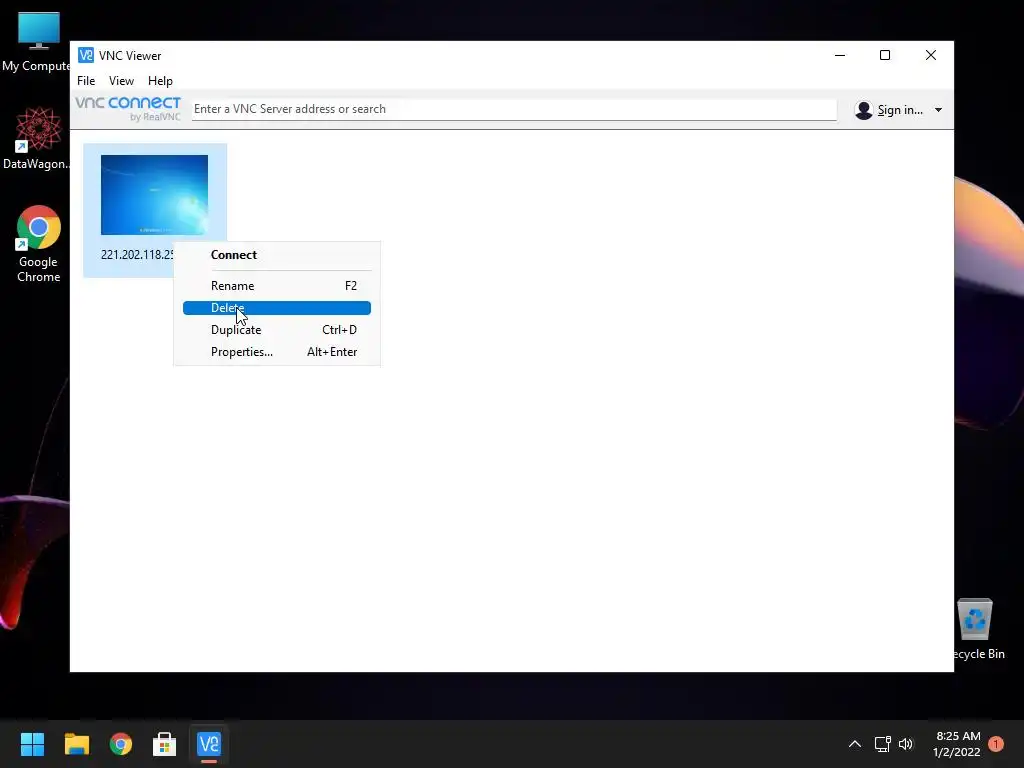Launch Chrome from the taskbar

121,744
